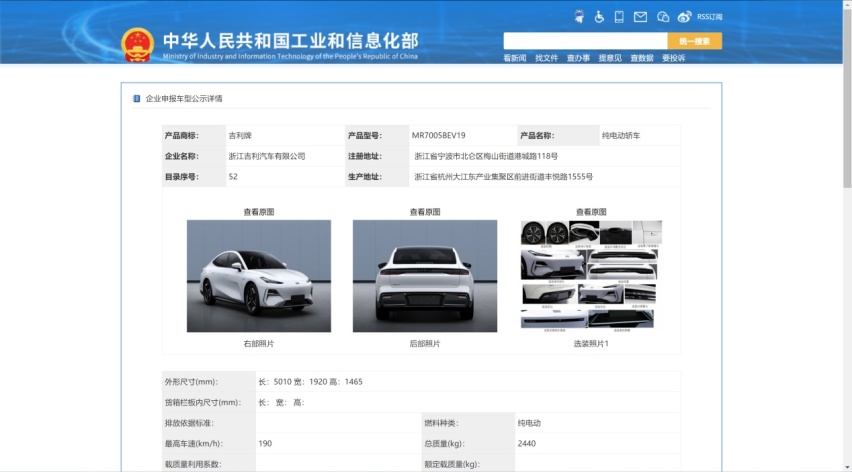This screenshot has width=852, height=472.
Task: Click the 后部照片 caption
Action: coord(425,344)
